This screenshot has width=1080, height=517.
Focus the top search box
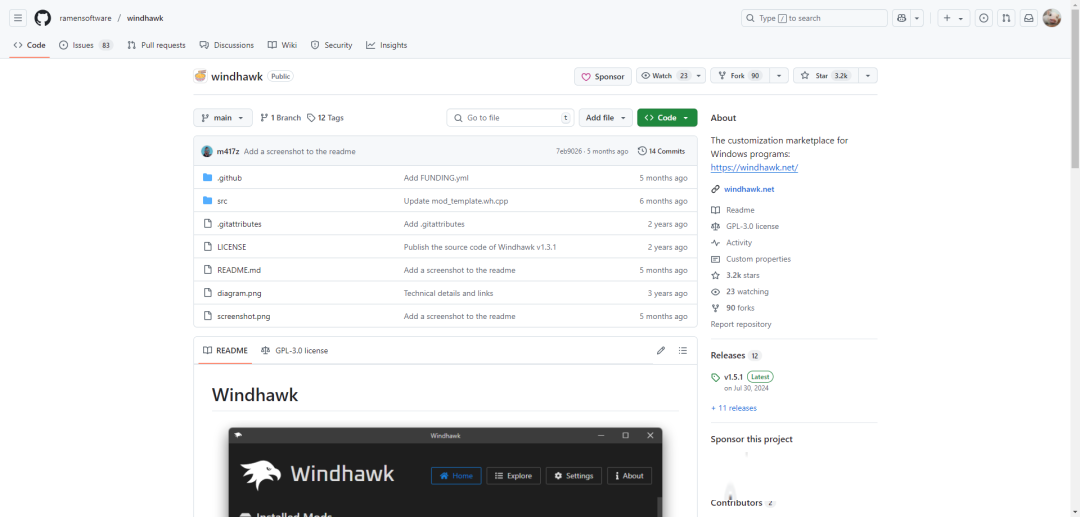click(x=814, y=19)
